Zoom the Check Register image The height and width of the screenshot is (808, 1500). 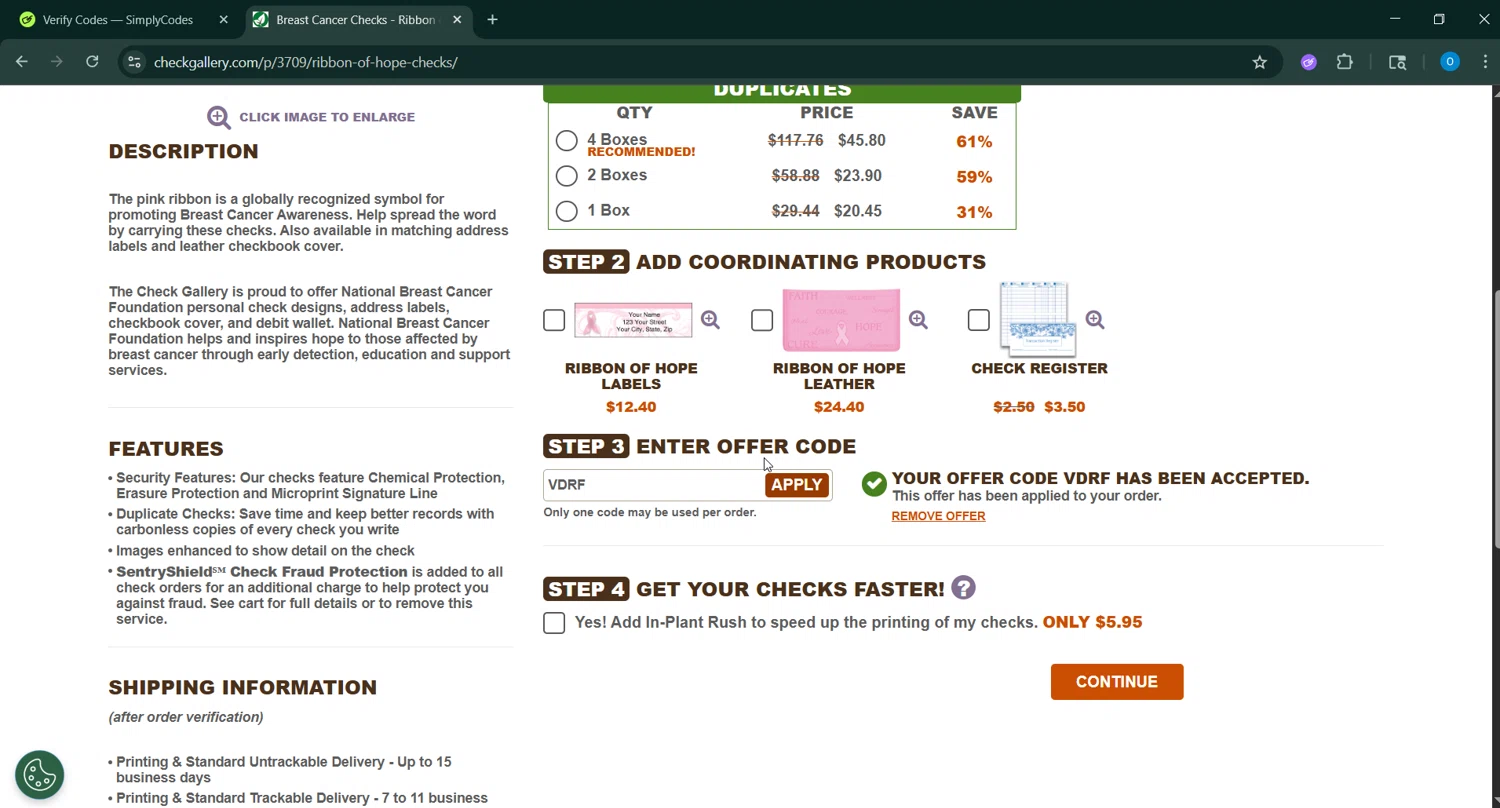pyautogui.click(x=1095, y=320)
